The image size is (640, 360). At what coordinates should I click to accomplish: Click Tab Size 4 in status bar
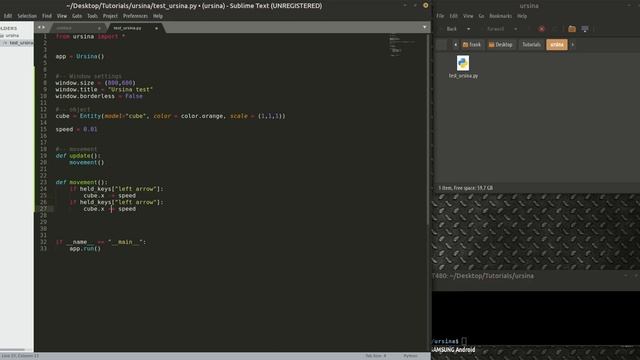pyautogui.click(x=376, y=356)
